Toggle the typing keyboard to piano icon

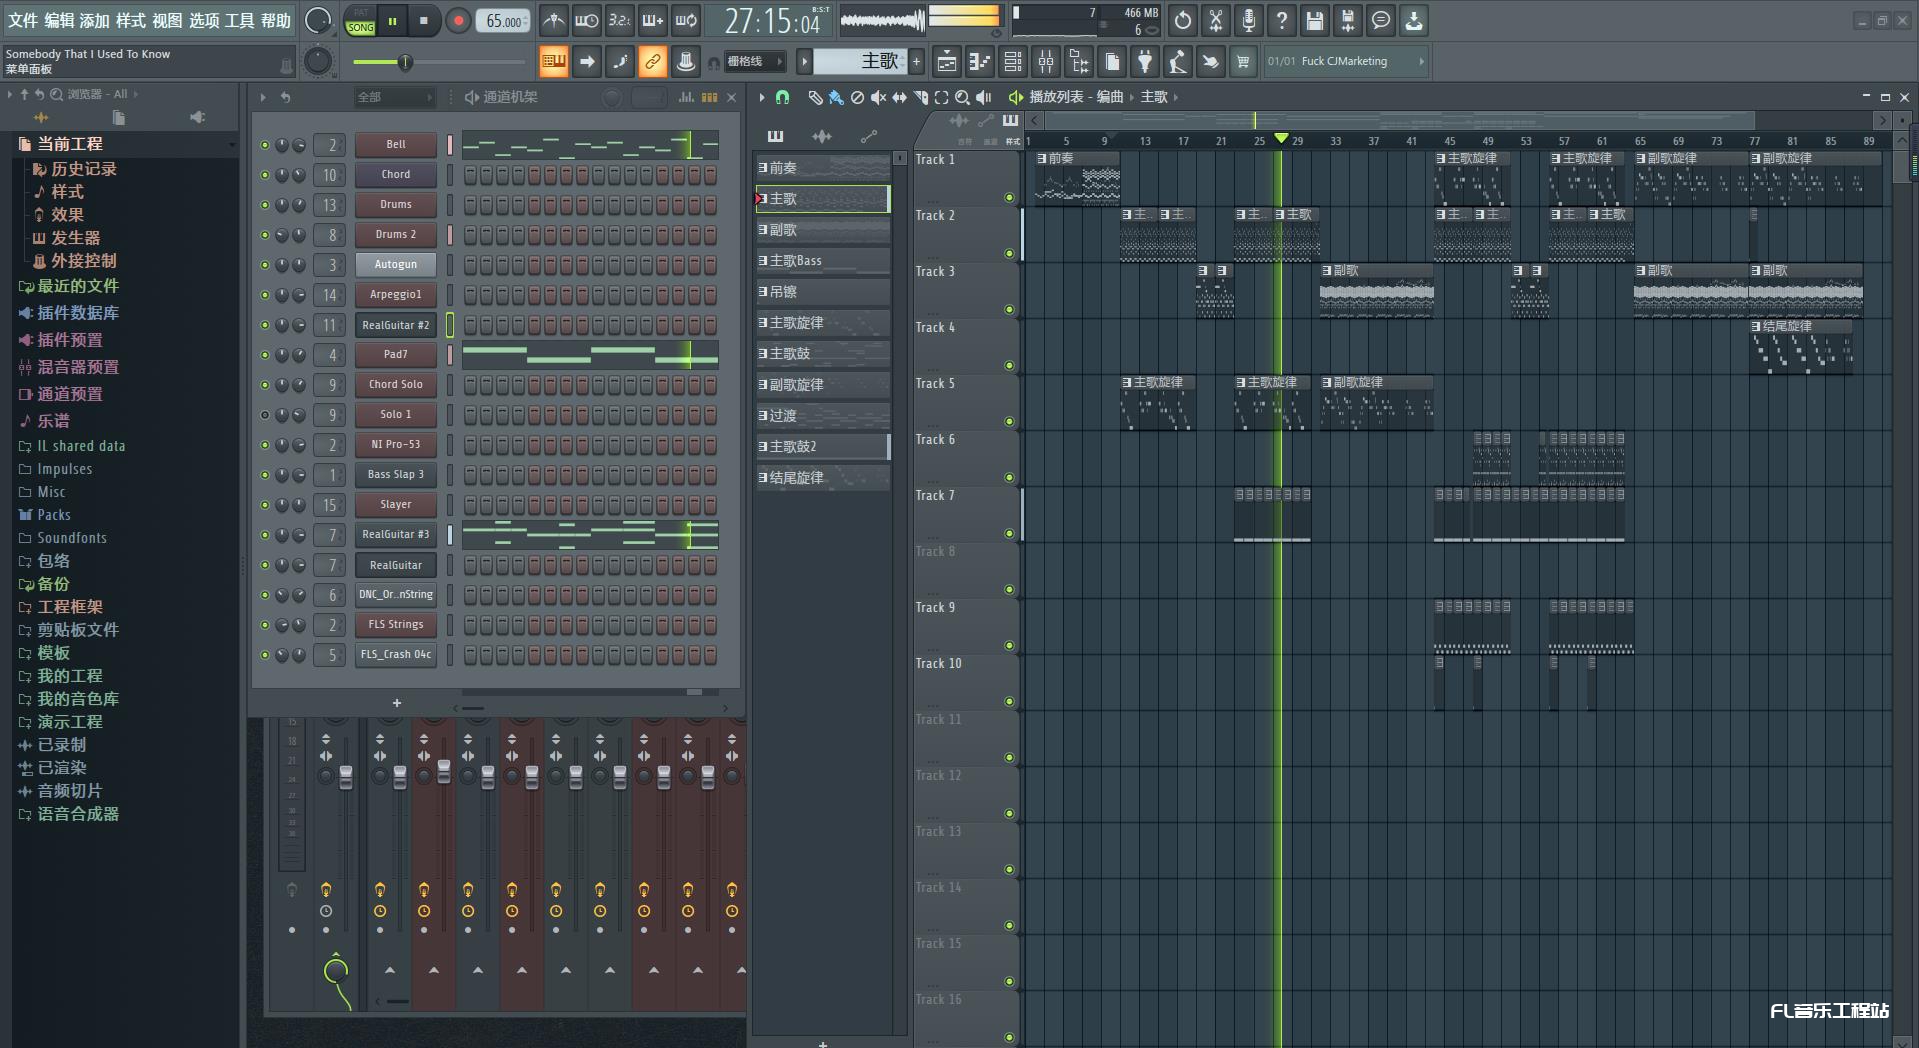coord(553,62)
